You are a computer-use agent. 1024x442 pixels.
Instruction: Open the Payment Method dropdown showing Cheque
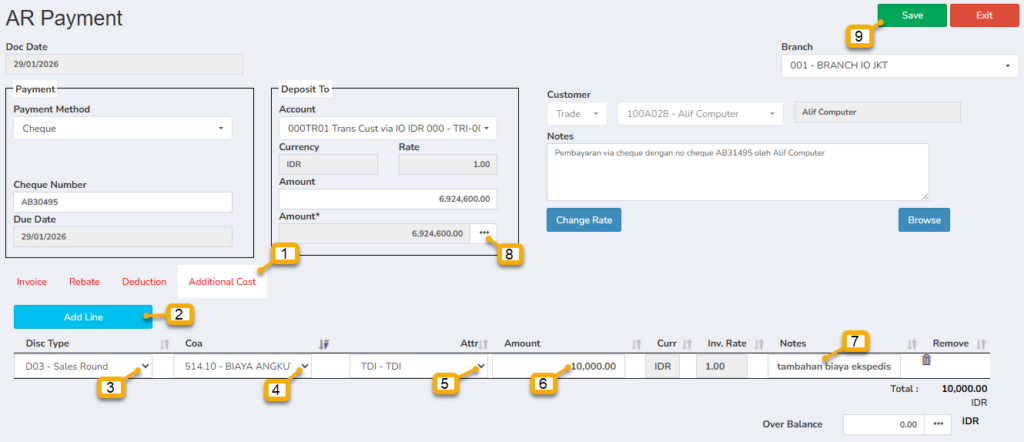(x=122, y=128)
